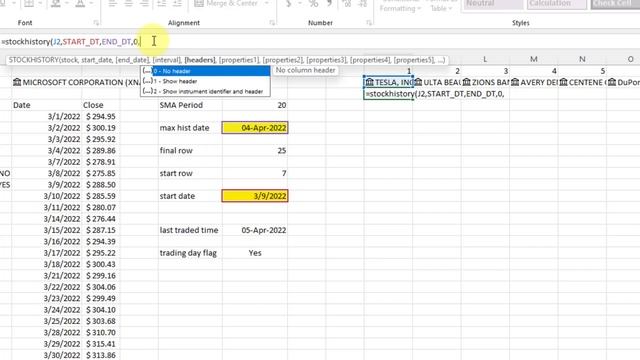Click the Increase Decimal icon
This screenshot has height=360, width=640.
(347, 4)
